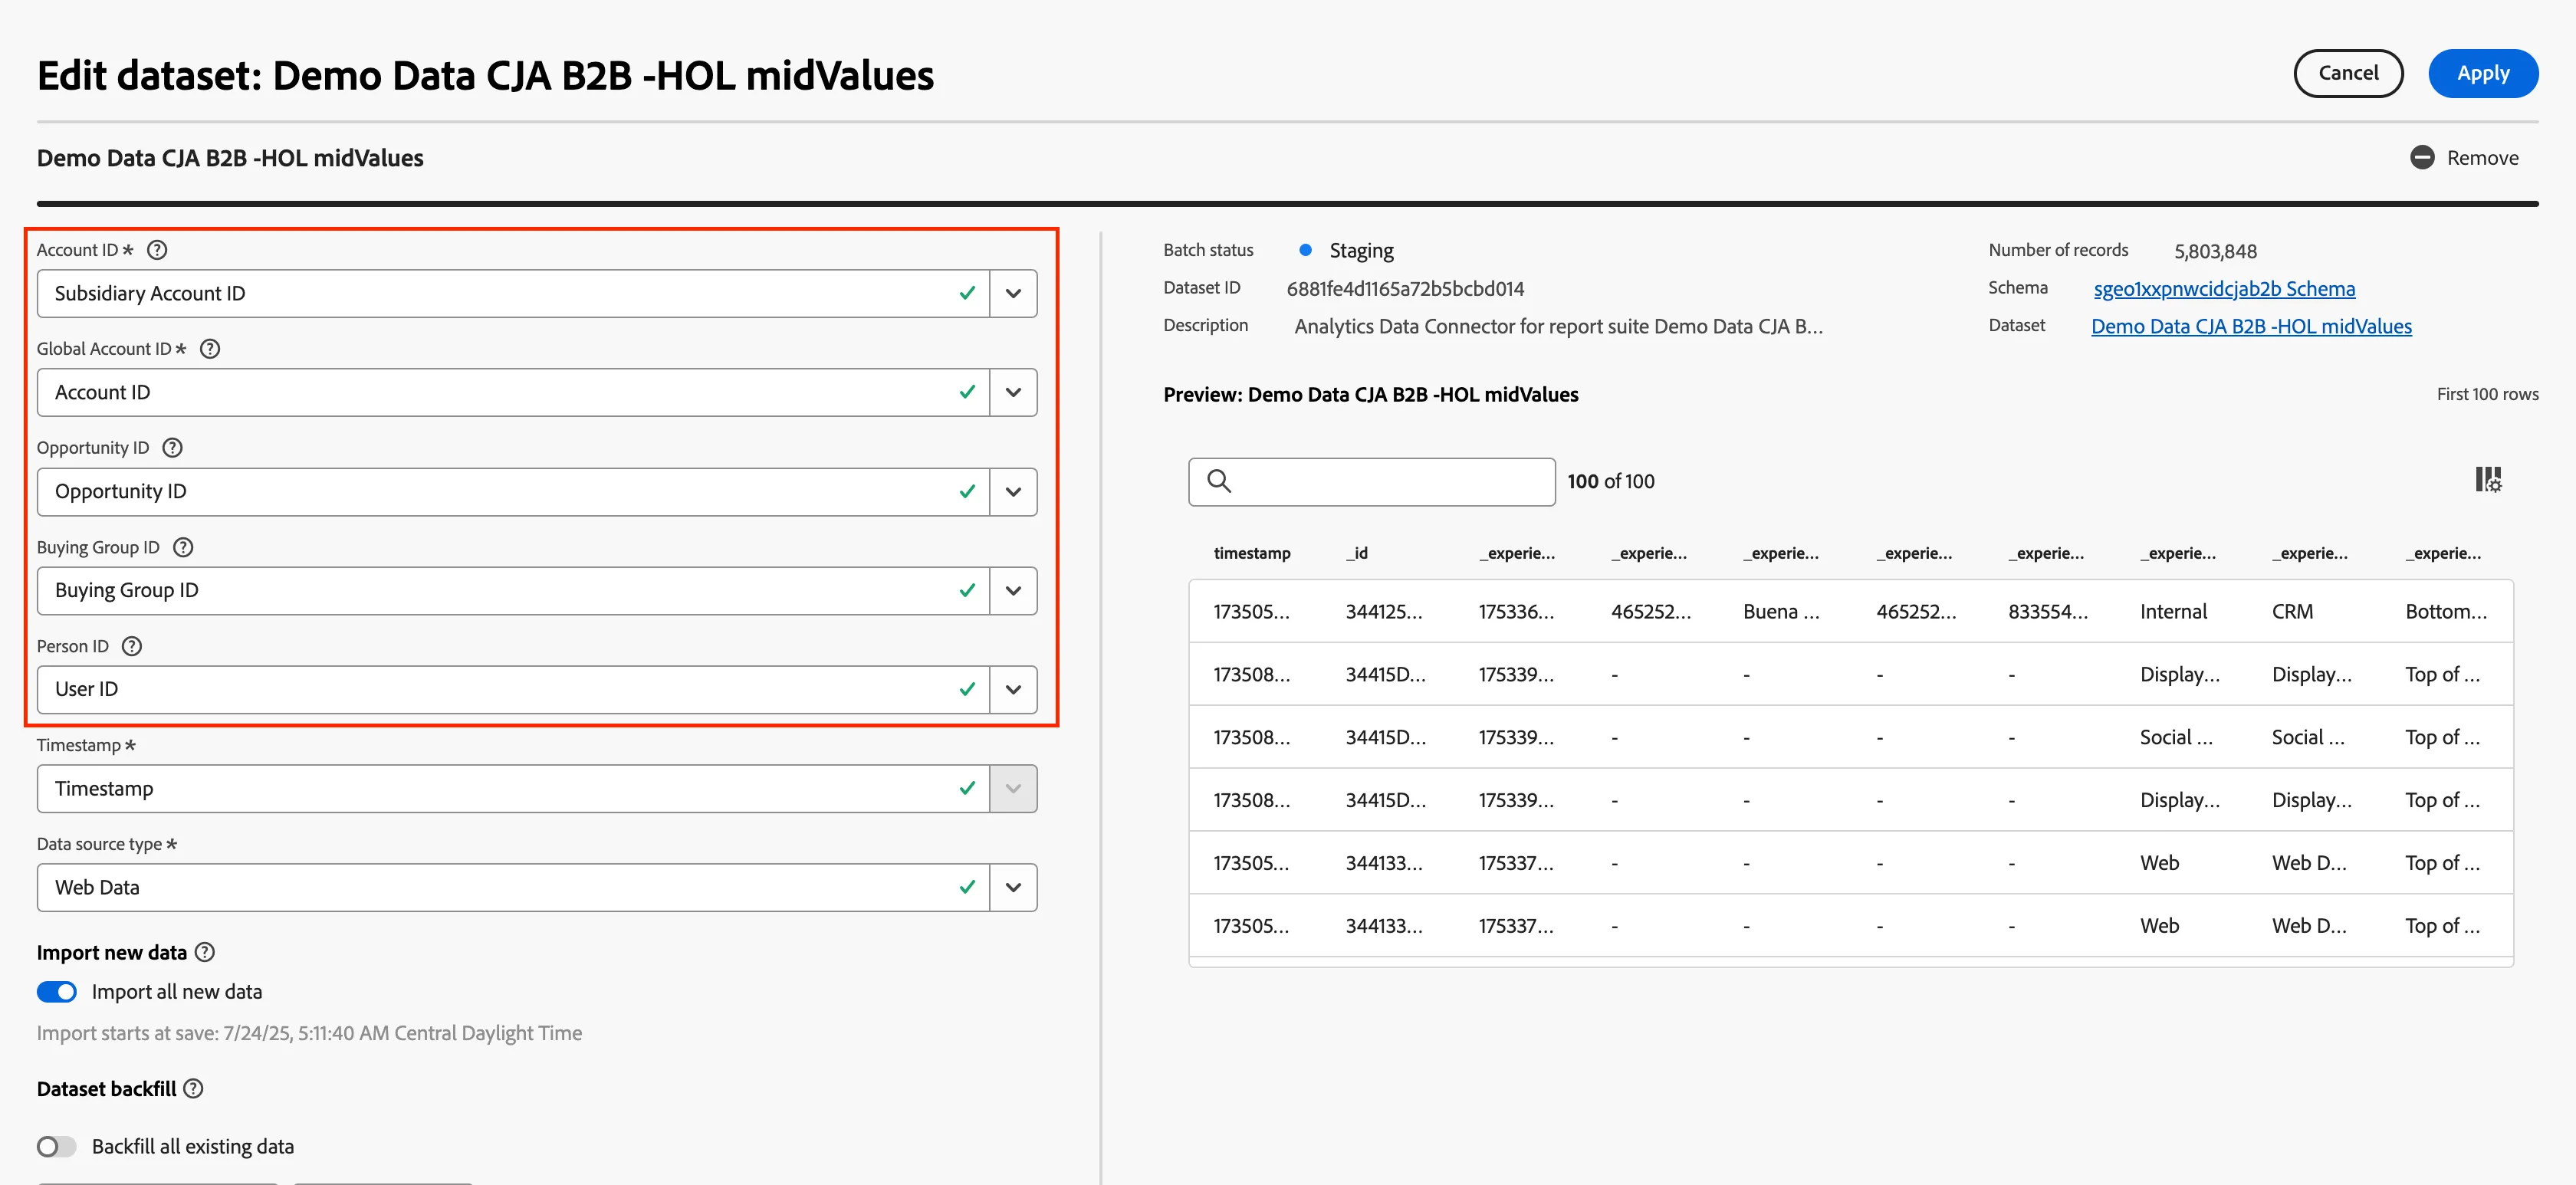2576x1185 pixels.
Task: Click the search magnifier icon in preview
Action: click(x=1219, y=481)
